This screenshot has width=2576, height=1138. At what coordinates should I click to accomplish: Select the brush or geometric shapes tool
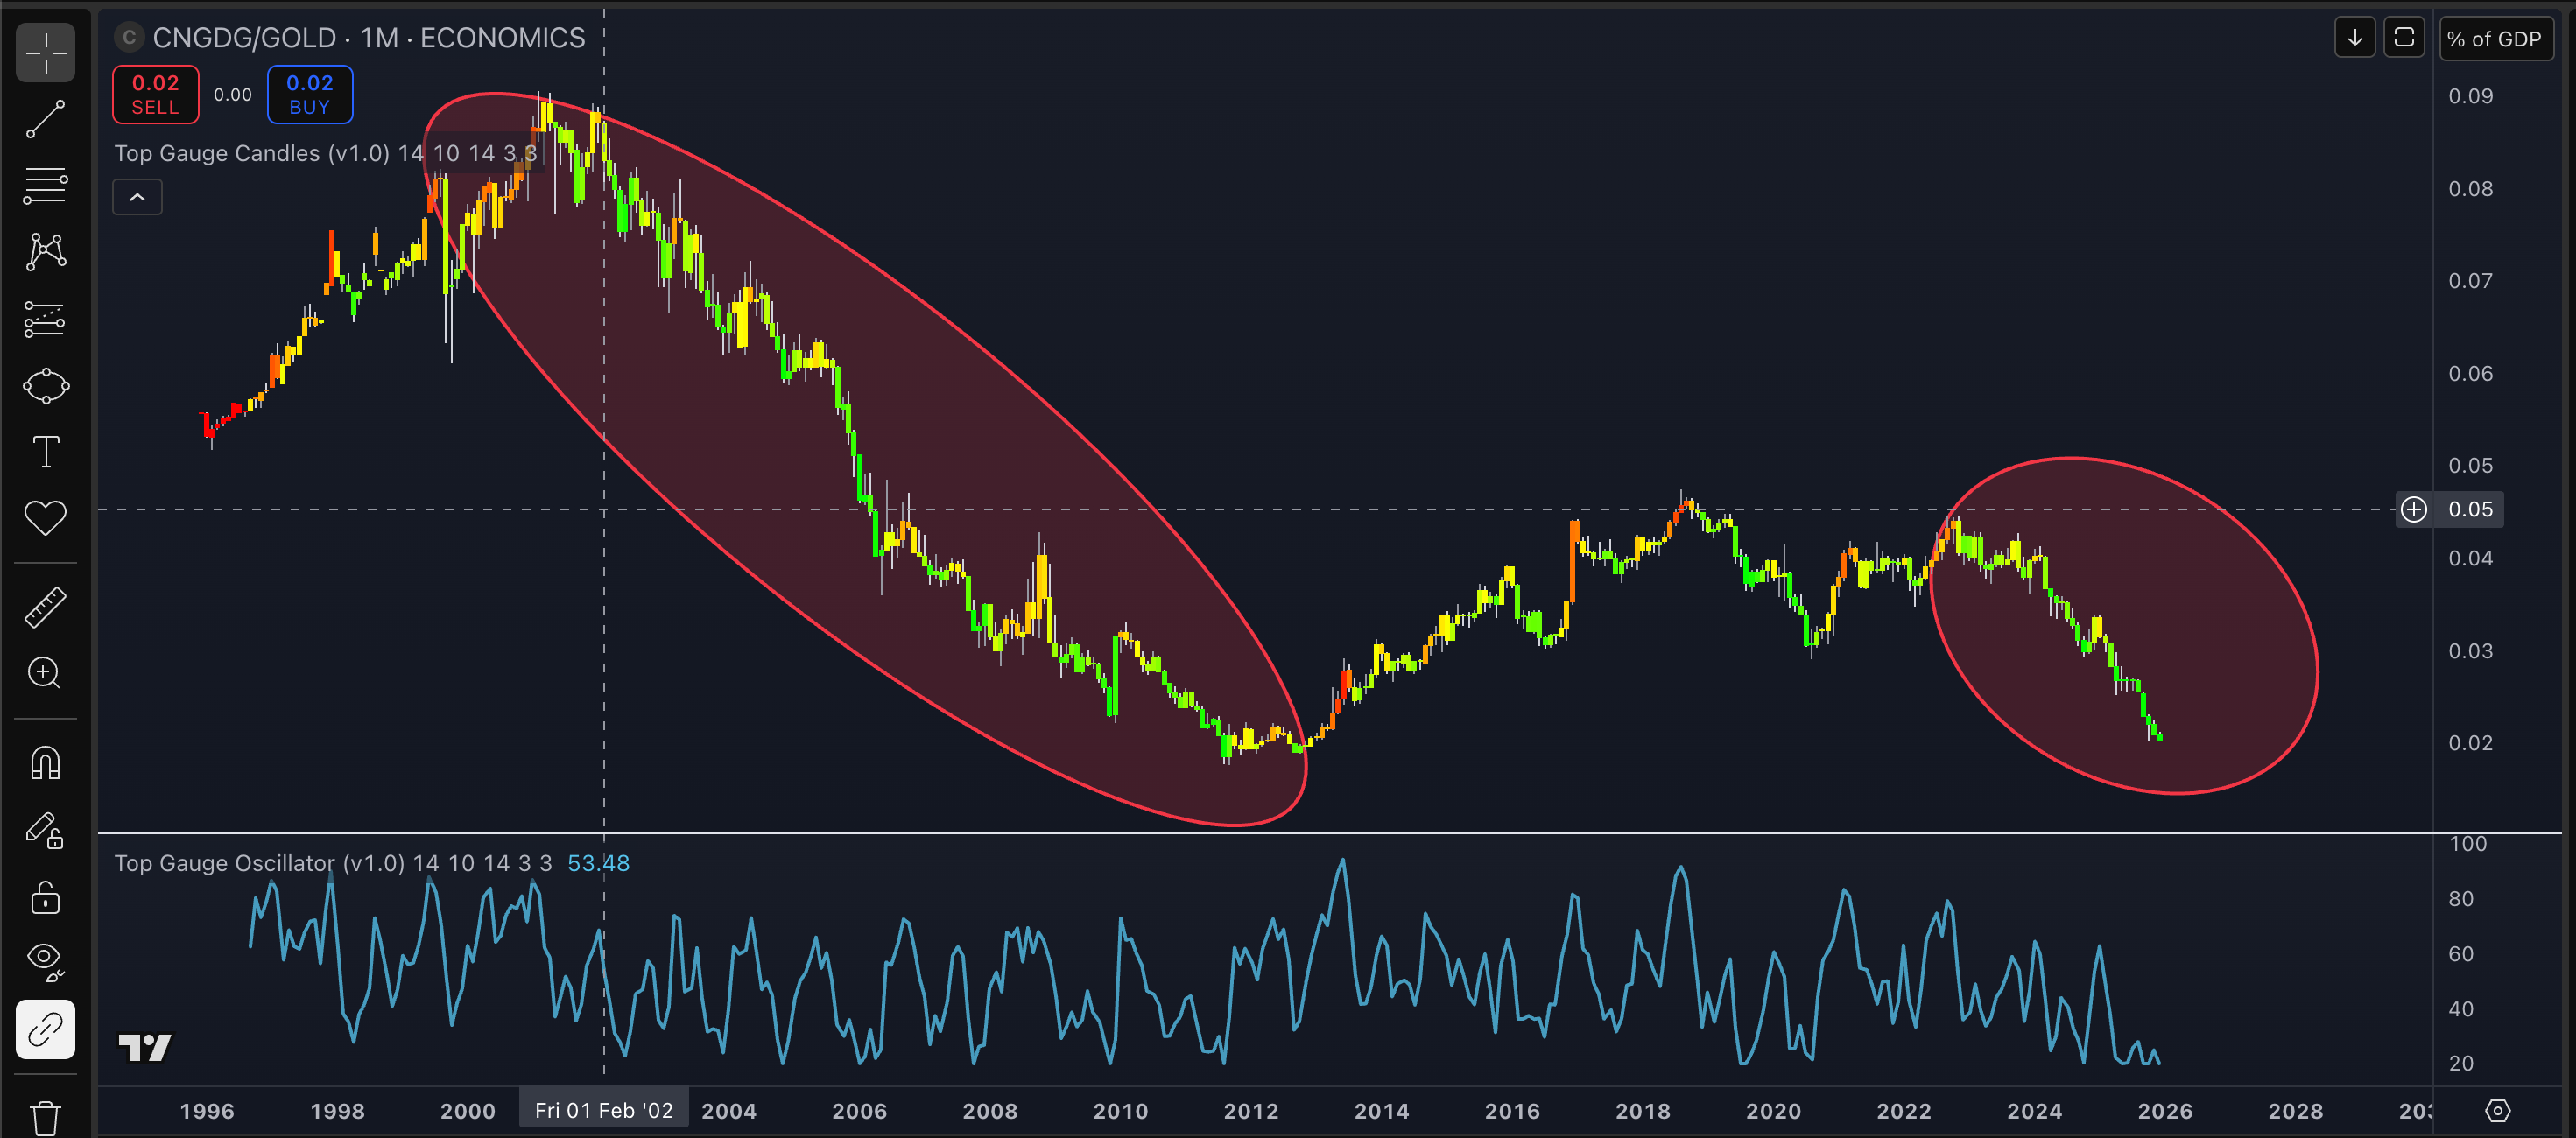pos(45,385)
